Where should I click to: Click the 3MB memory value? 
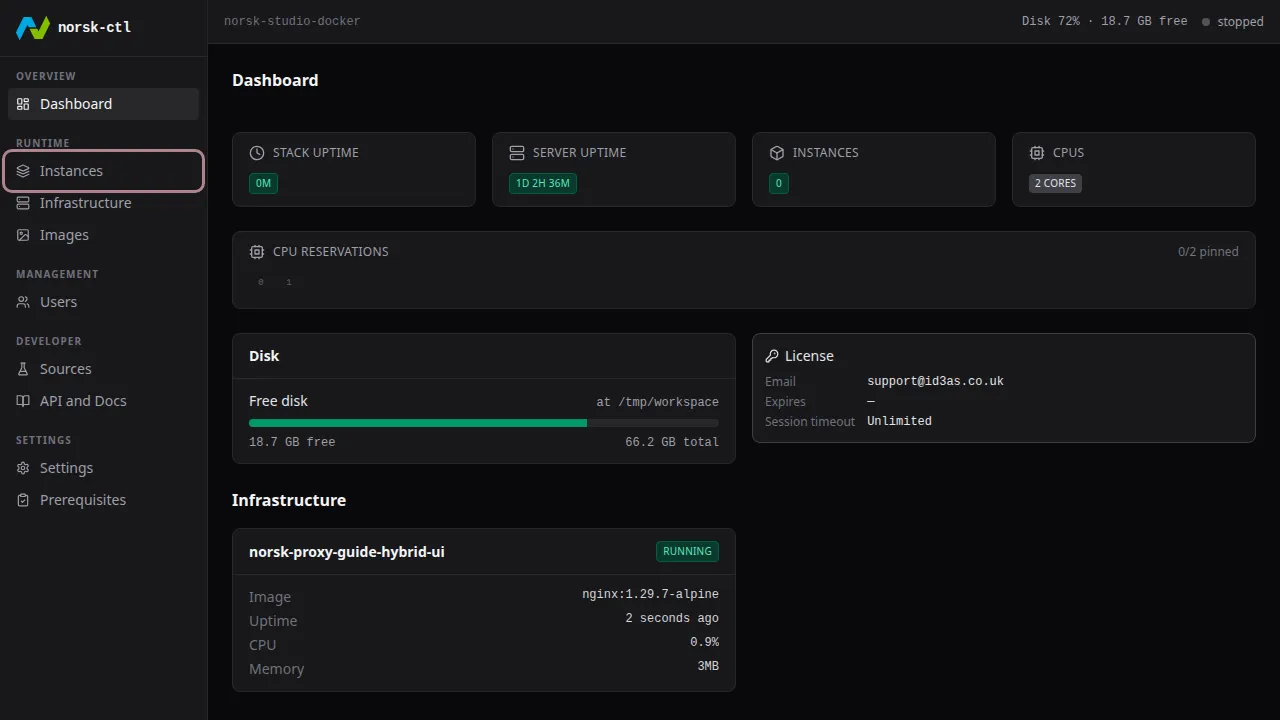(708, 666)
